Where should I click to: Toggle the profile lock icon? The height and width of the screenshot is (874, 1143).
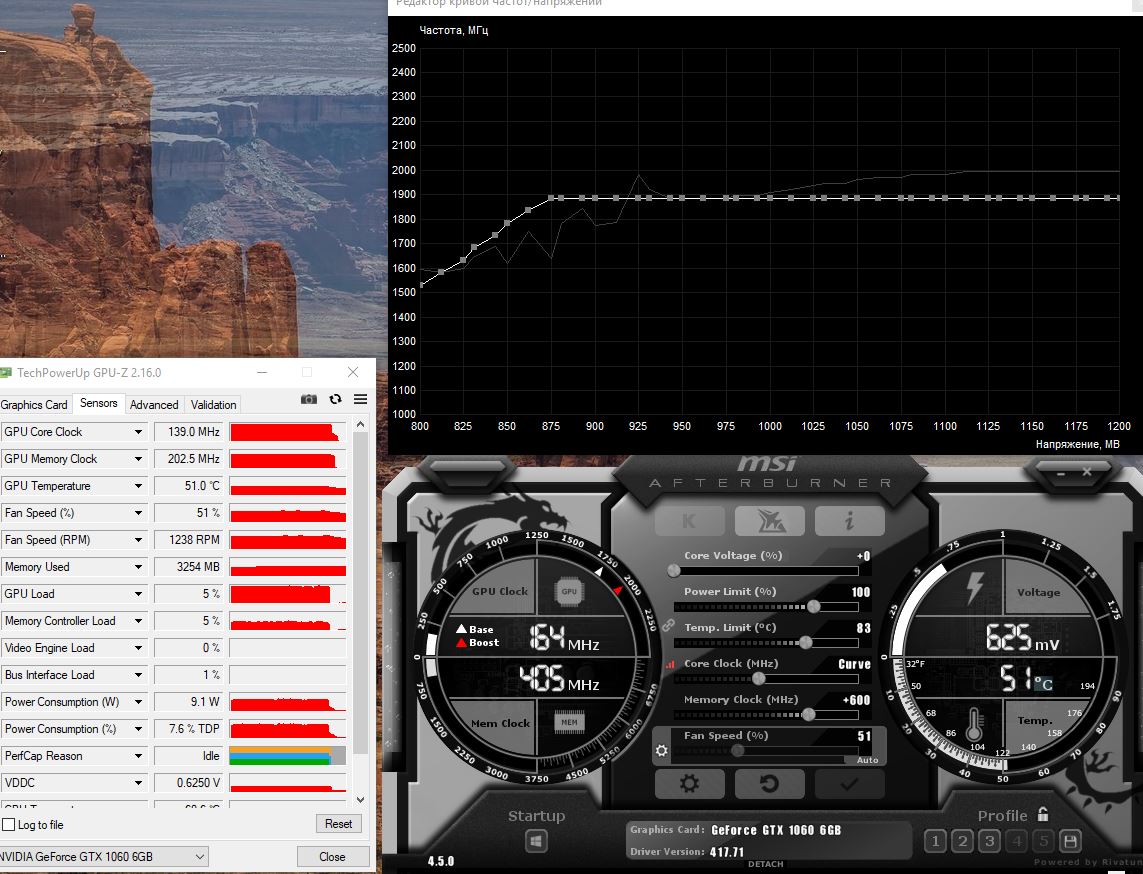(x=1043, y=814)
